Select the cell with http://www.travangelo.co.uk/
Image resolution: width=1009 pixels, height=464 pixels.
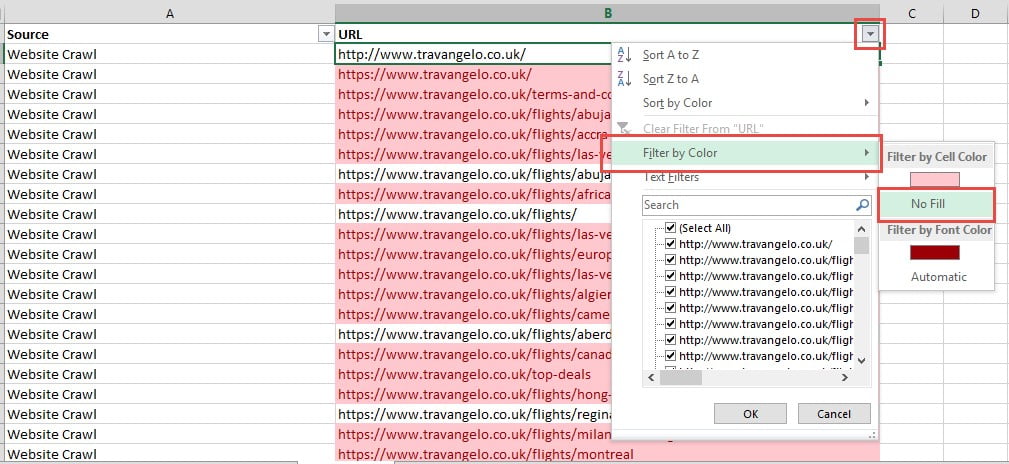point(474,54)
